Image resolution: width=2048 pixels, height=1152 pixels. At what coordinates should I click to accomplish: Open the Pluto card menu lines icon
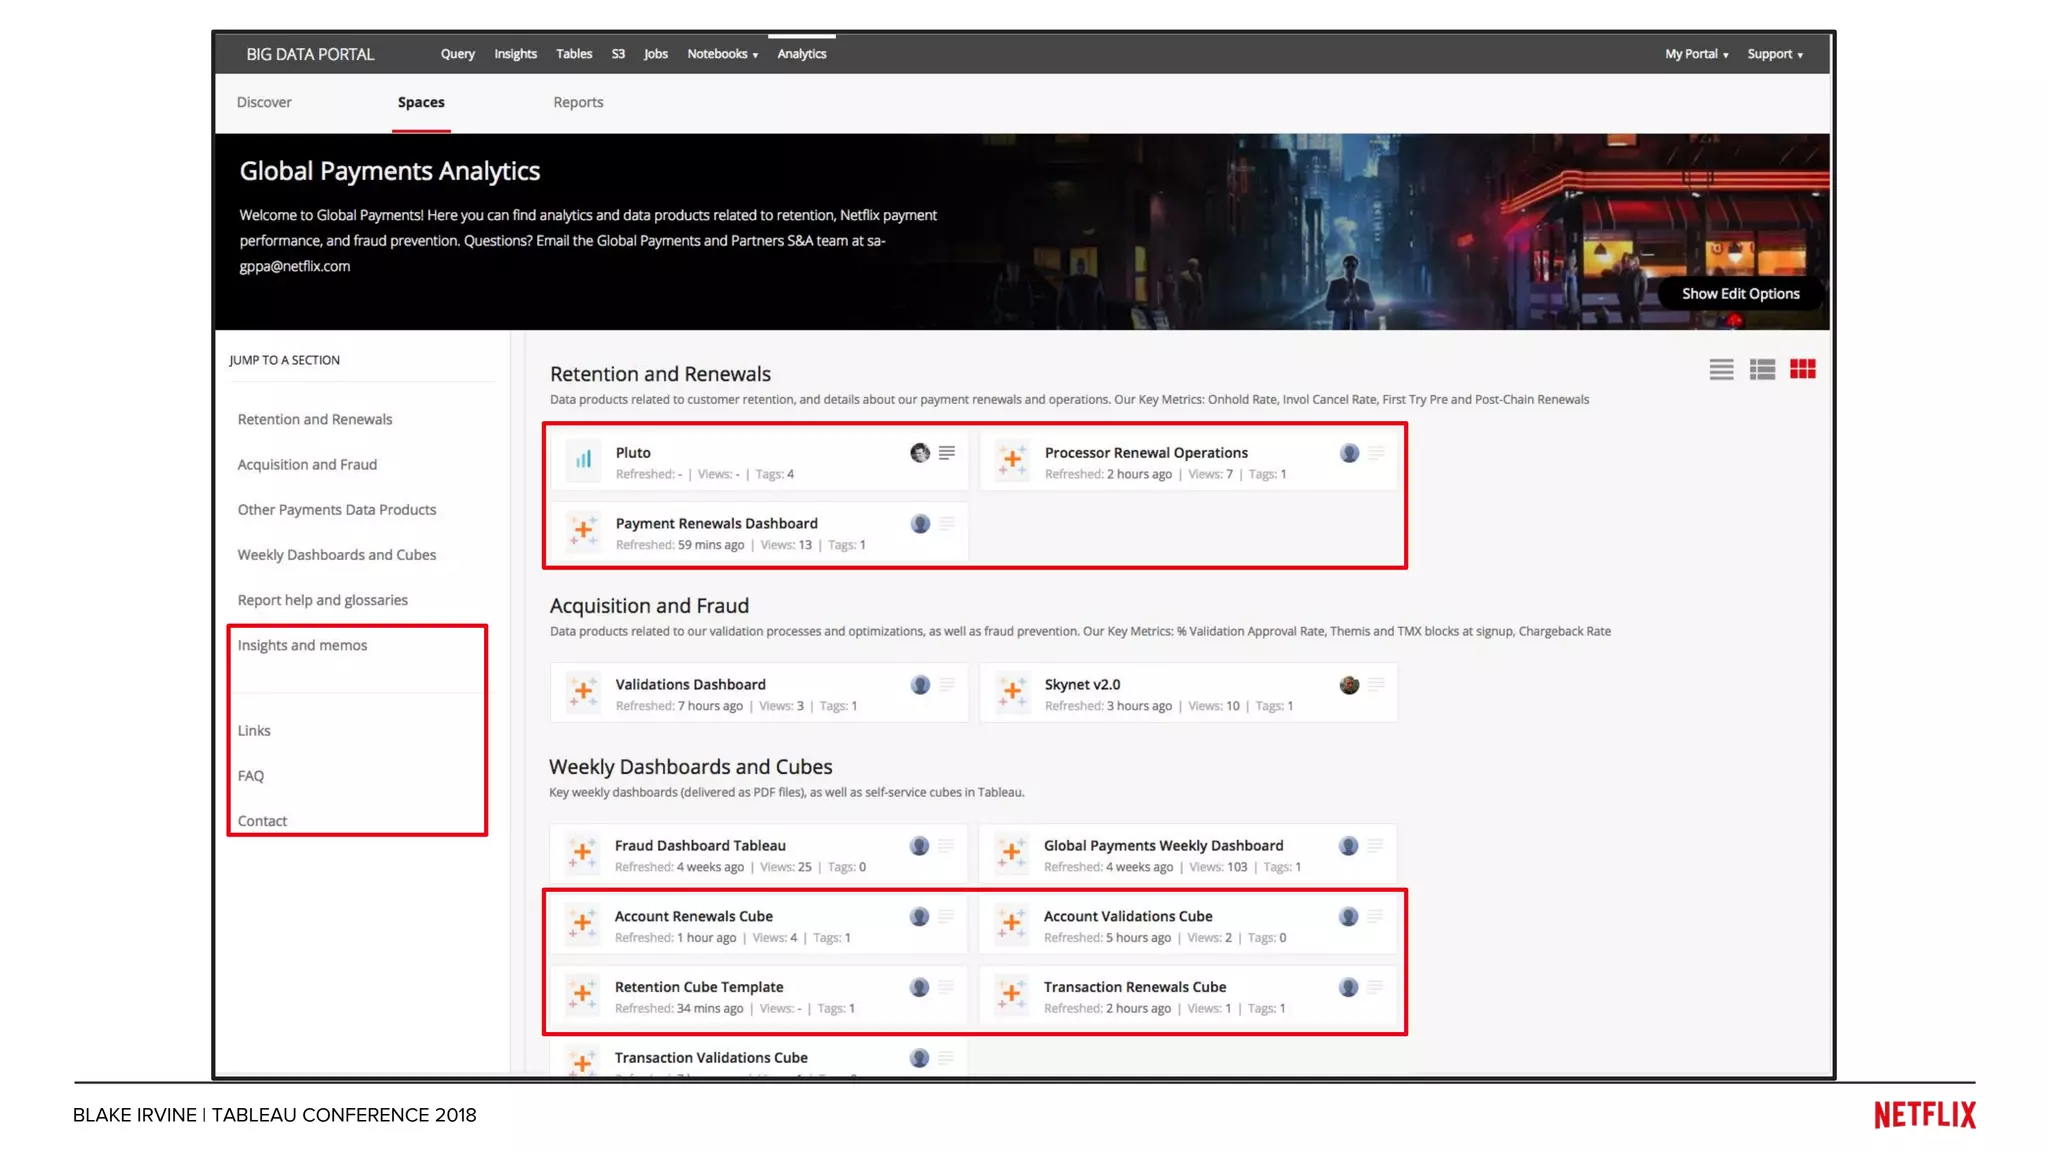(x=947, y=453)
